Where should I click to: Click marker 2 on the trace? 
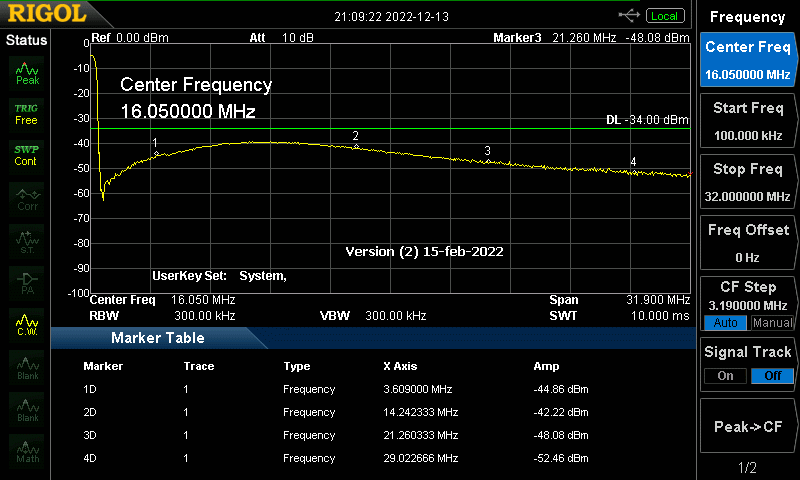pyautogui.click(x=356, y=146)
